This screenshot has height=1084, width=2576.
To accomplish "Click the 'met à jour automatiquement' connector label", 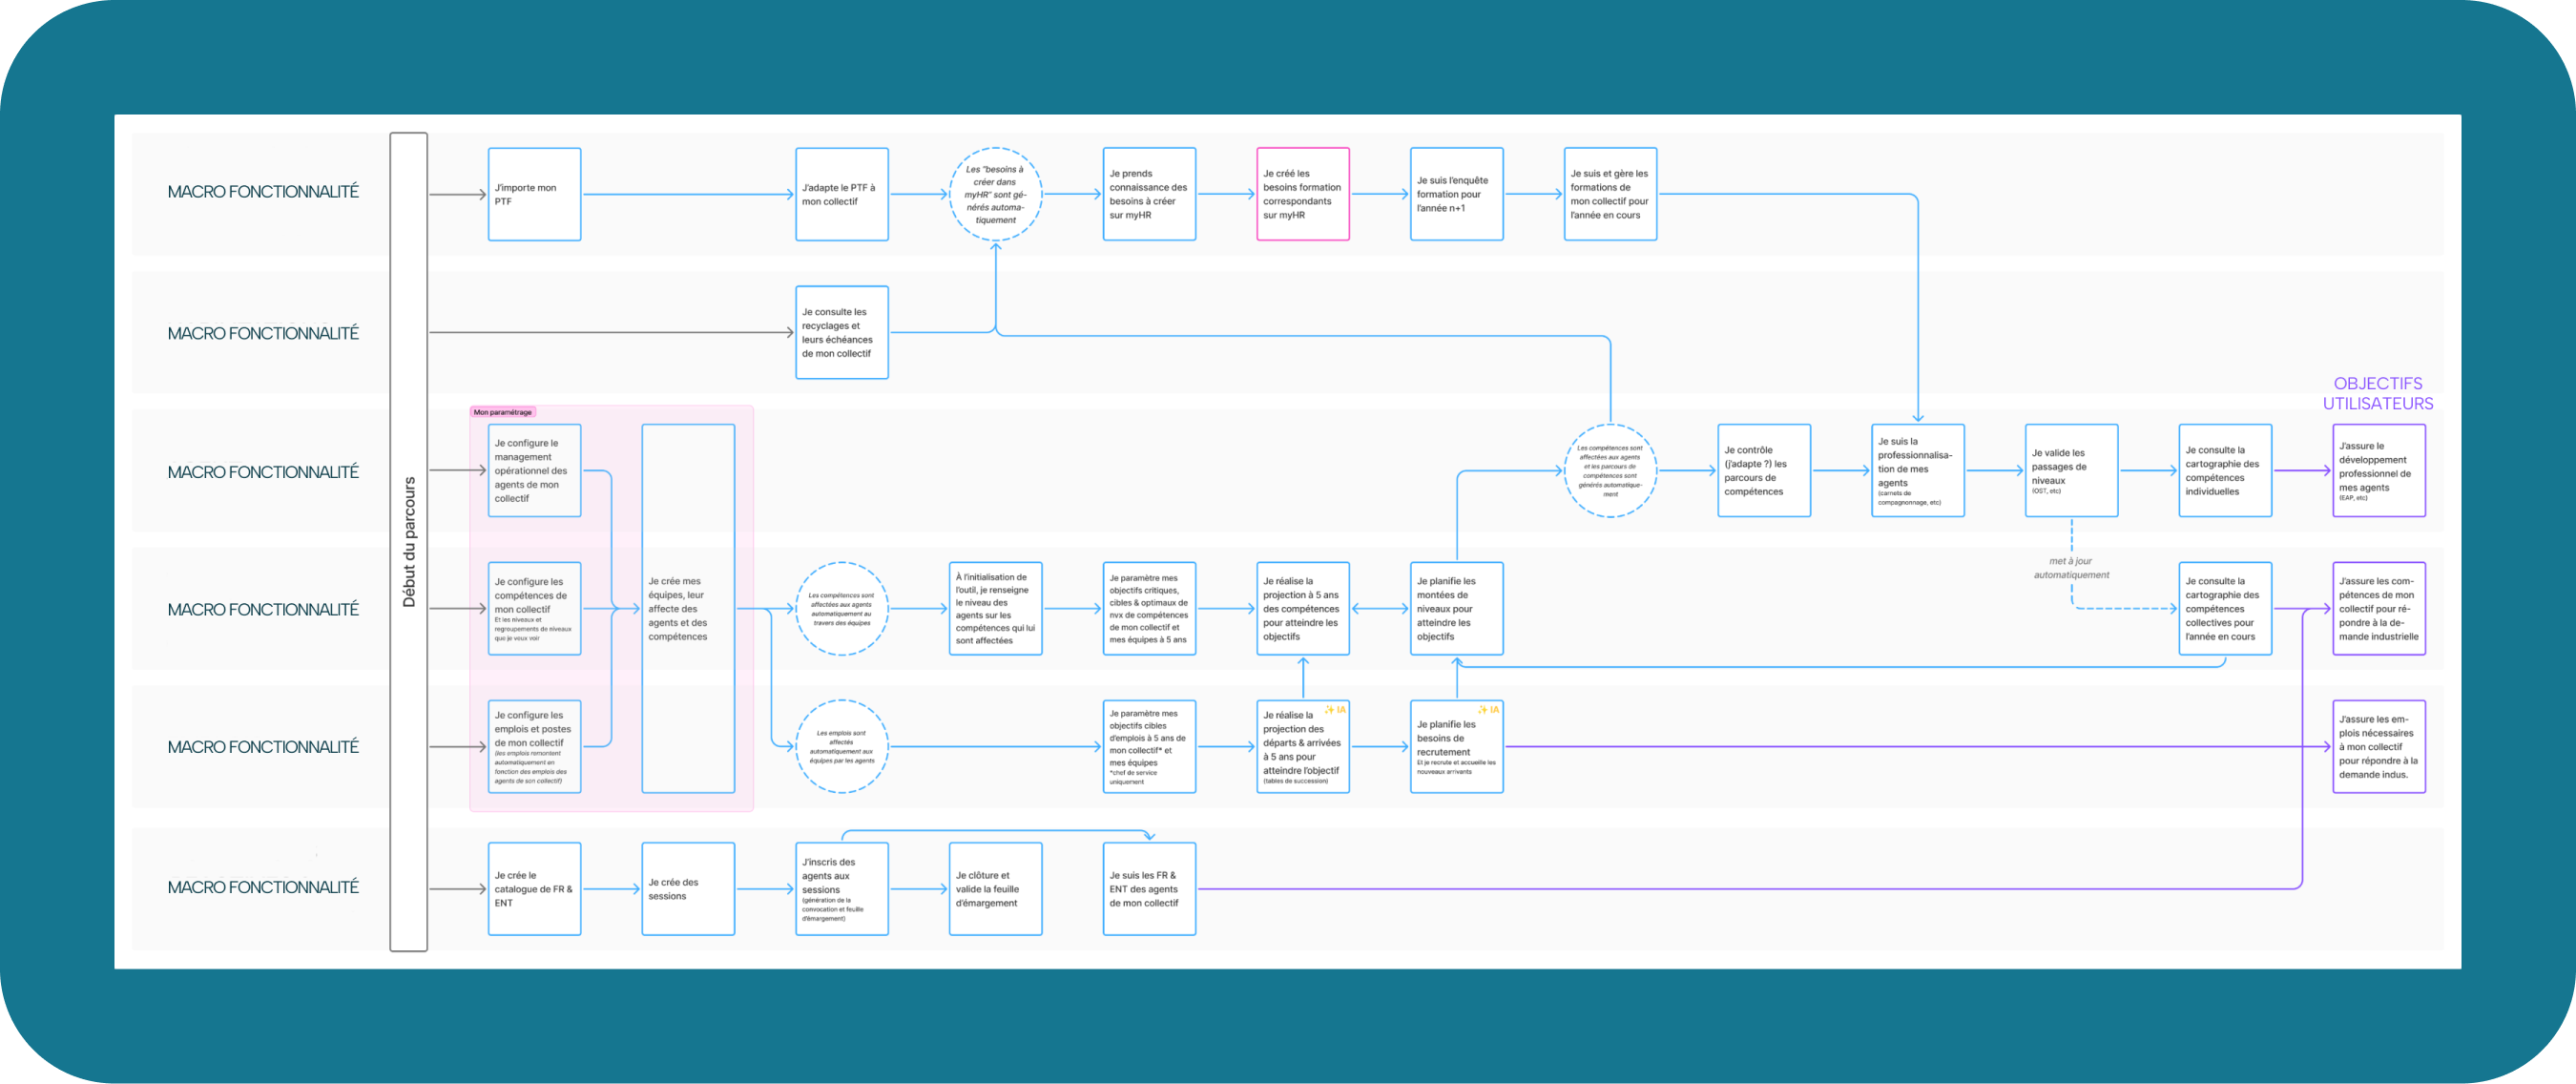I will pyautogui.click(x=2071, y=568).
